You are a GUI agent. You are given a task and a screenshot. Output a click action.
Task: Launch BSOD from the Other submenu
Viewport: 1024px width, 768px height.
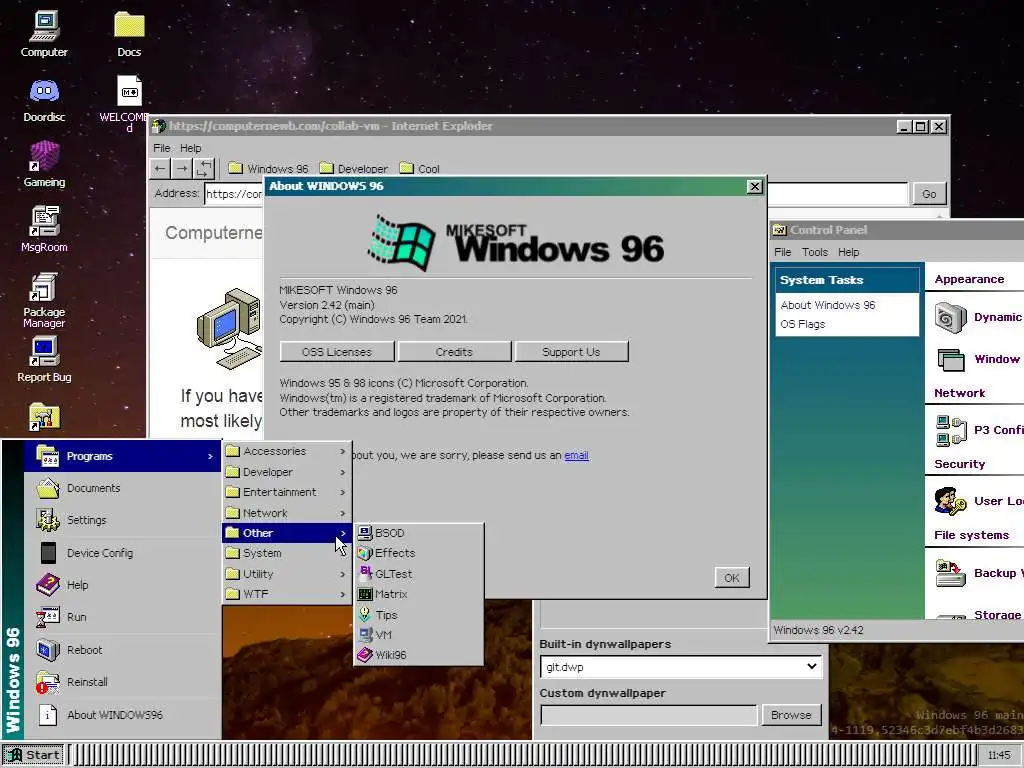coord(419,533)
